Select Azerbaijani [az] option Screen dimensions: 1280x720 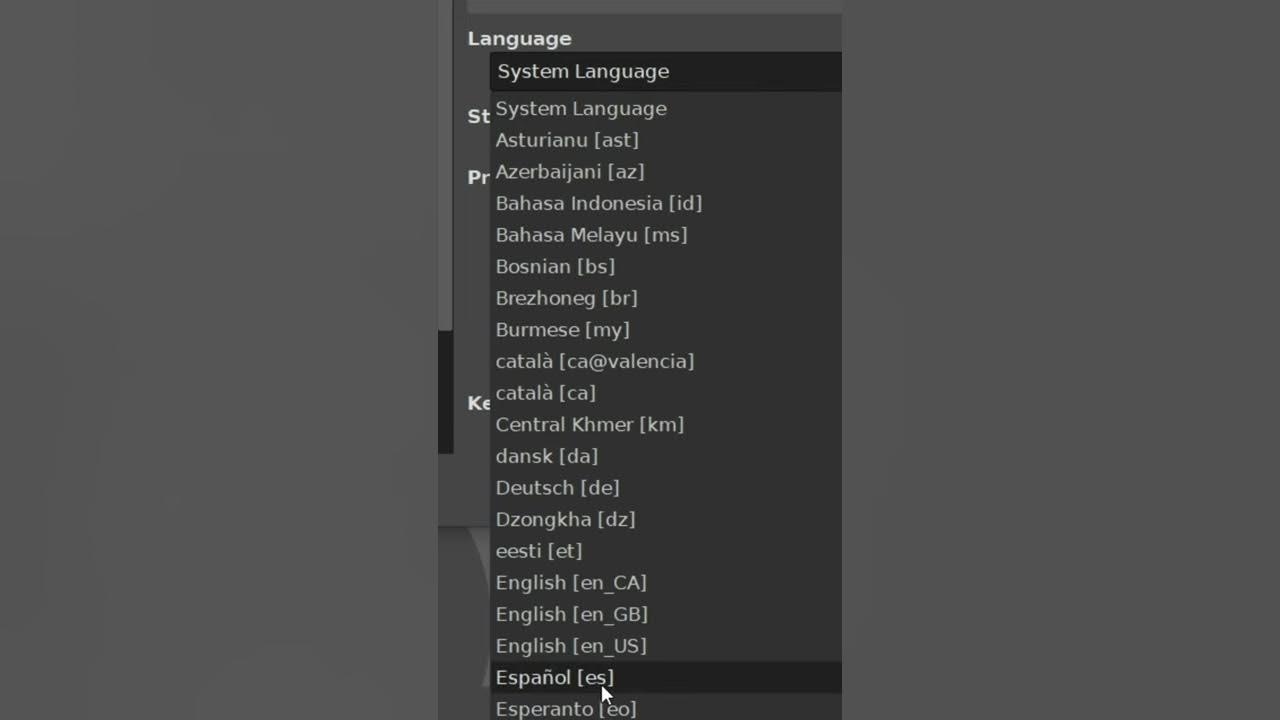coord(570,172)
